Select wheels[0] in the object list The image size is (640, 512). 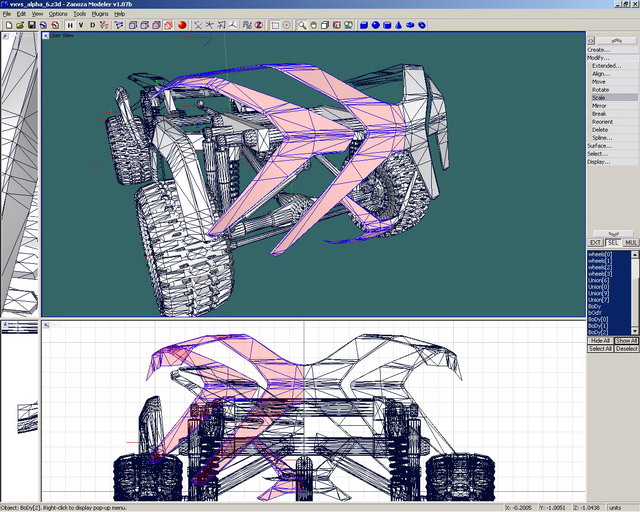coord(599,255)
